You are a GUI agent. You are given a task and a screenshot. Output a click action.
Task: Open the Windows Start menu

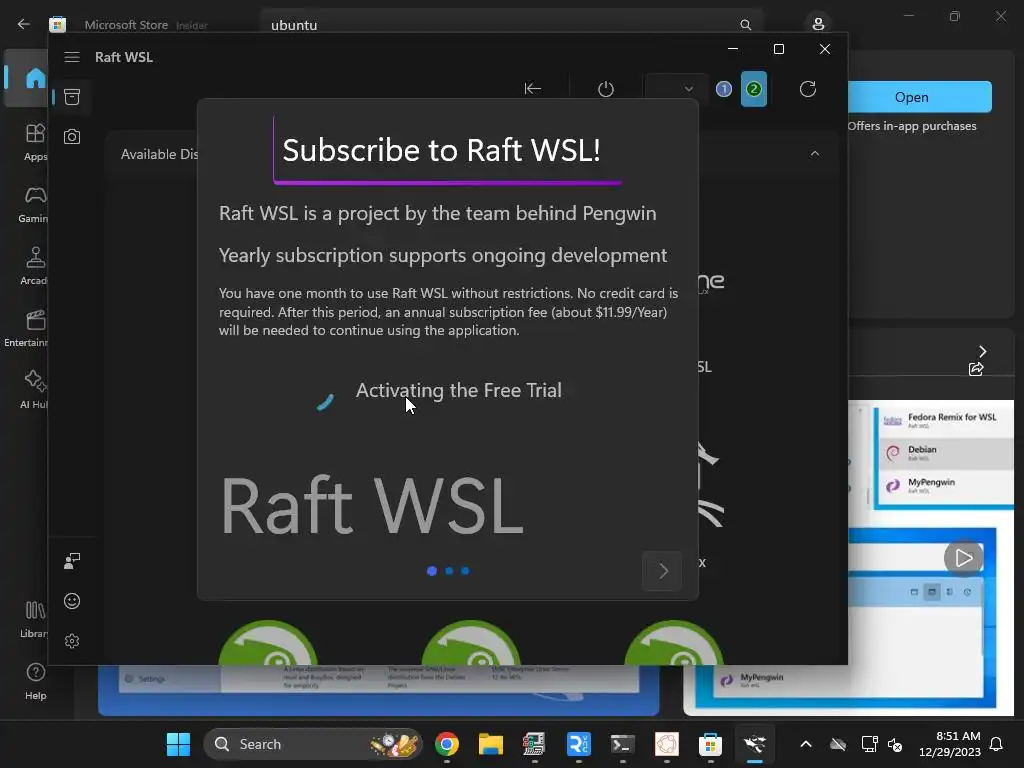click(x=178, y=744)
